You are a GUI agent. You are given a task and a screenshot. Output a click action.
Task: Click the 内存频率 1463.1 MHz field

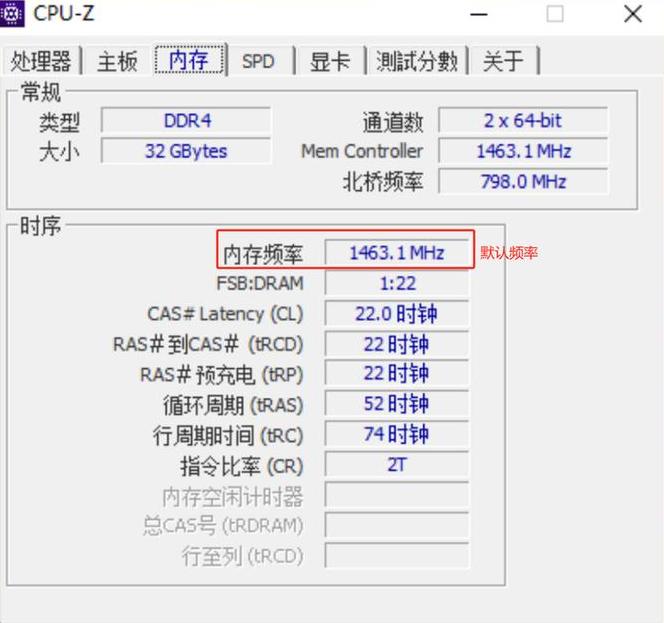(397, 253)
